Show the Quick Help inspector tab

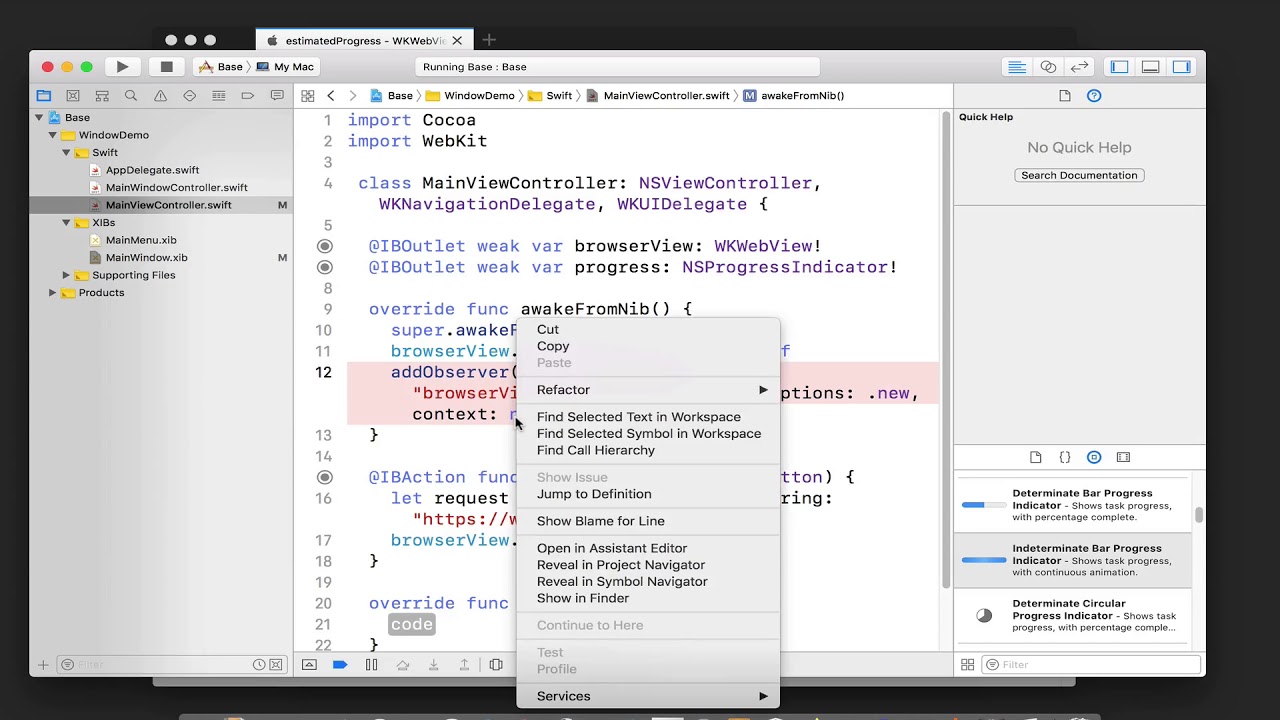1094,96
